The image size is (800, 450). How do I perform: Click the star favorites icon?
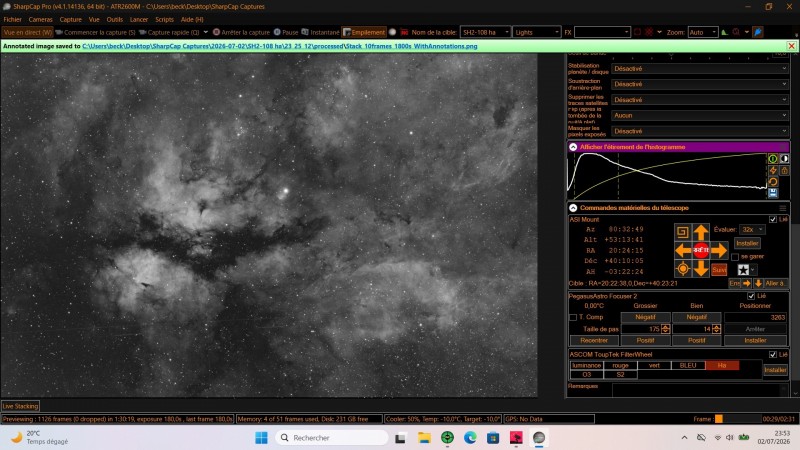[743, 270]
